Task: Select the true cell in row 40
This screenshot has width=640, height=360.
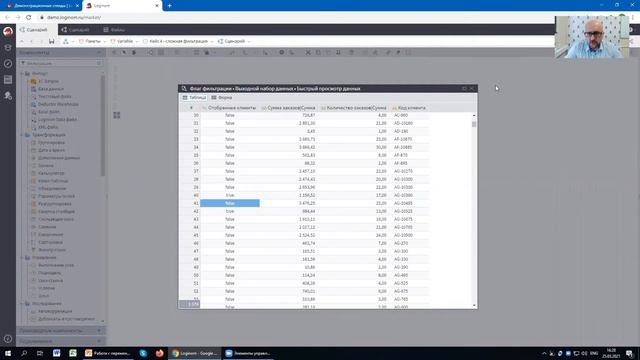Action: point(230,196)
